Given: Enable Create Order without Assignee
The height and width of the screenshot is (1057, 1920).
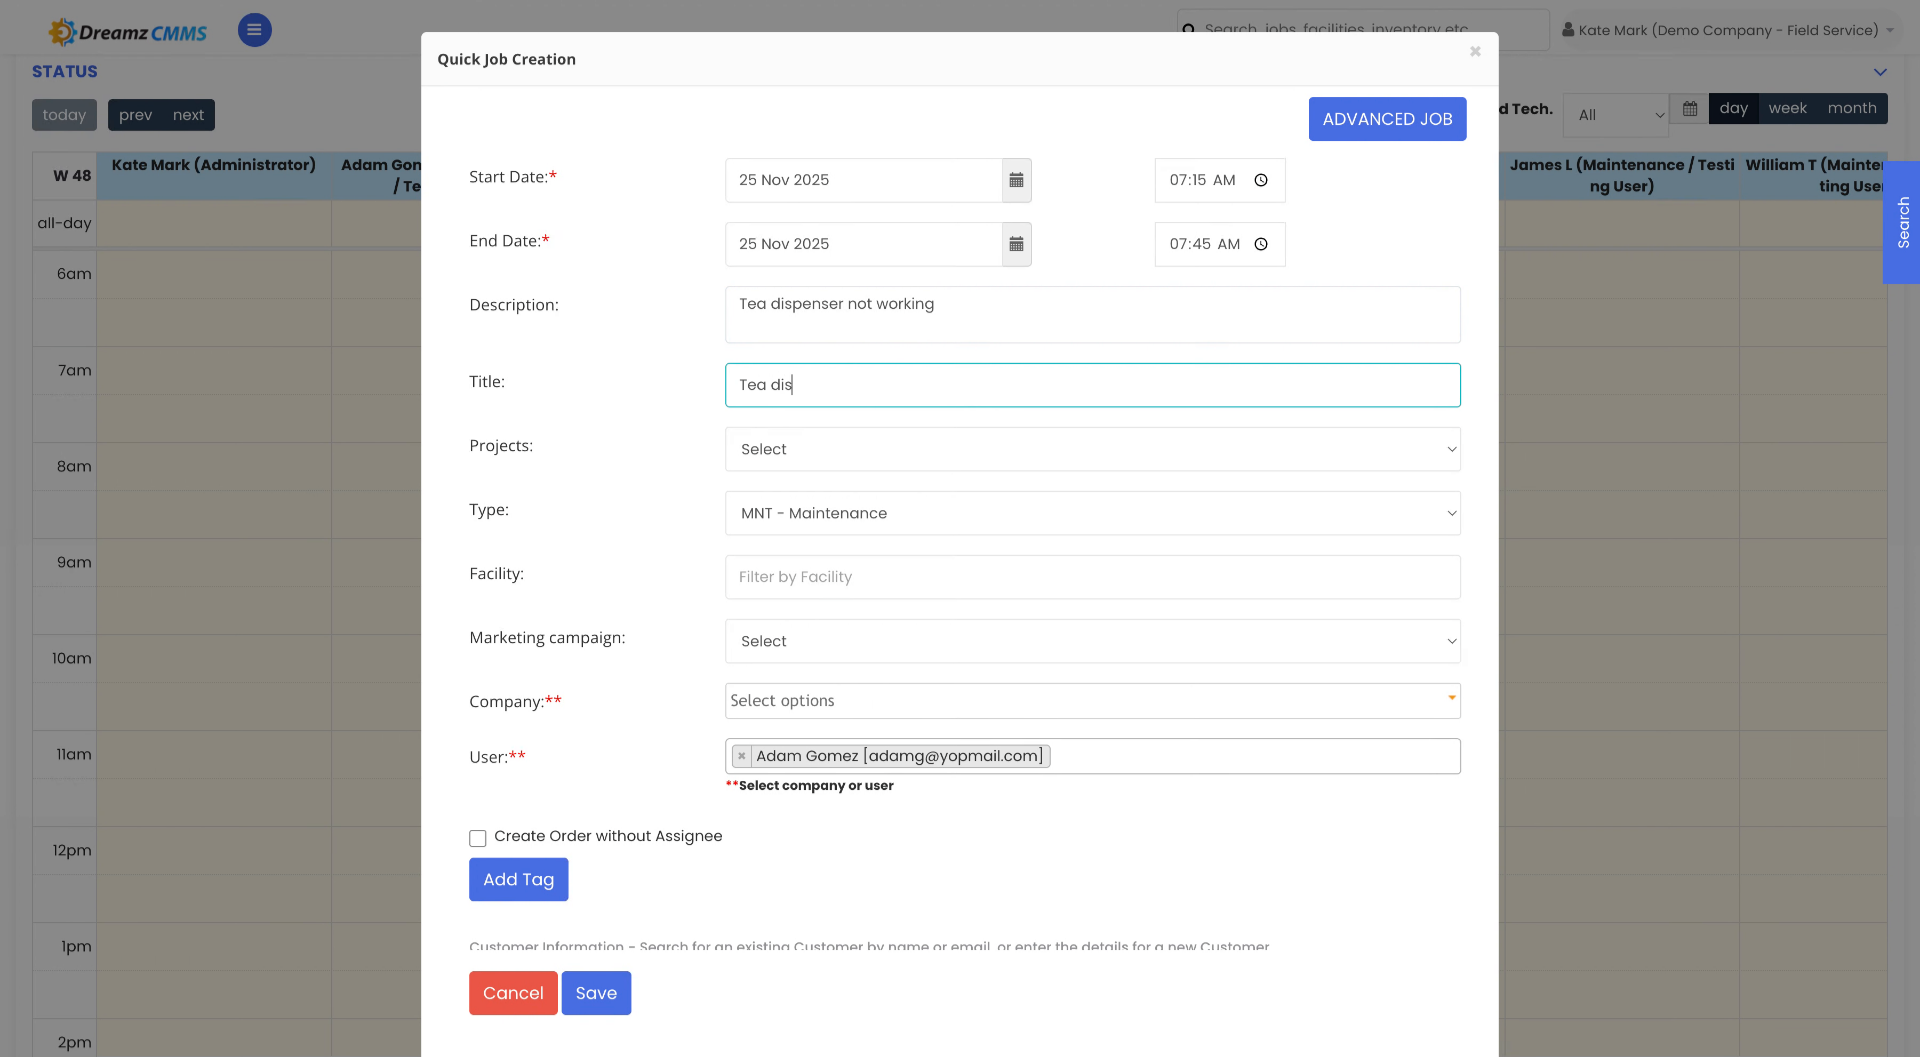Looking at the screenshot, I should coord(478,838).
